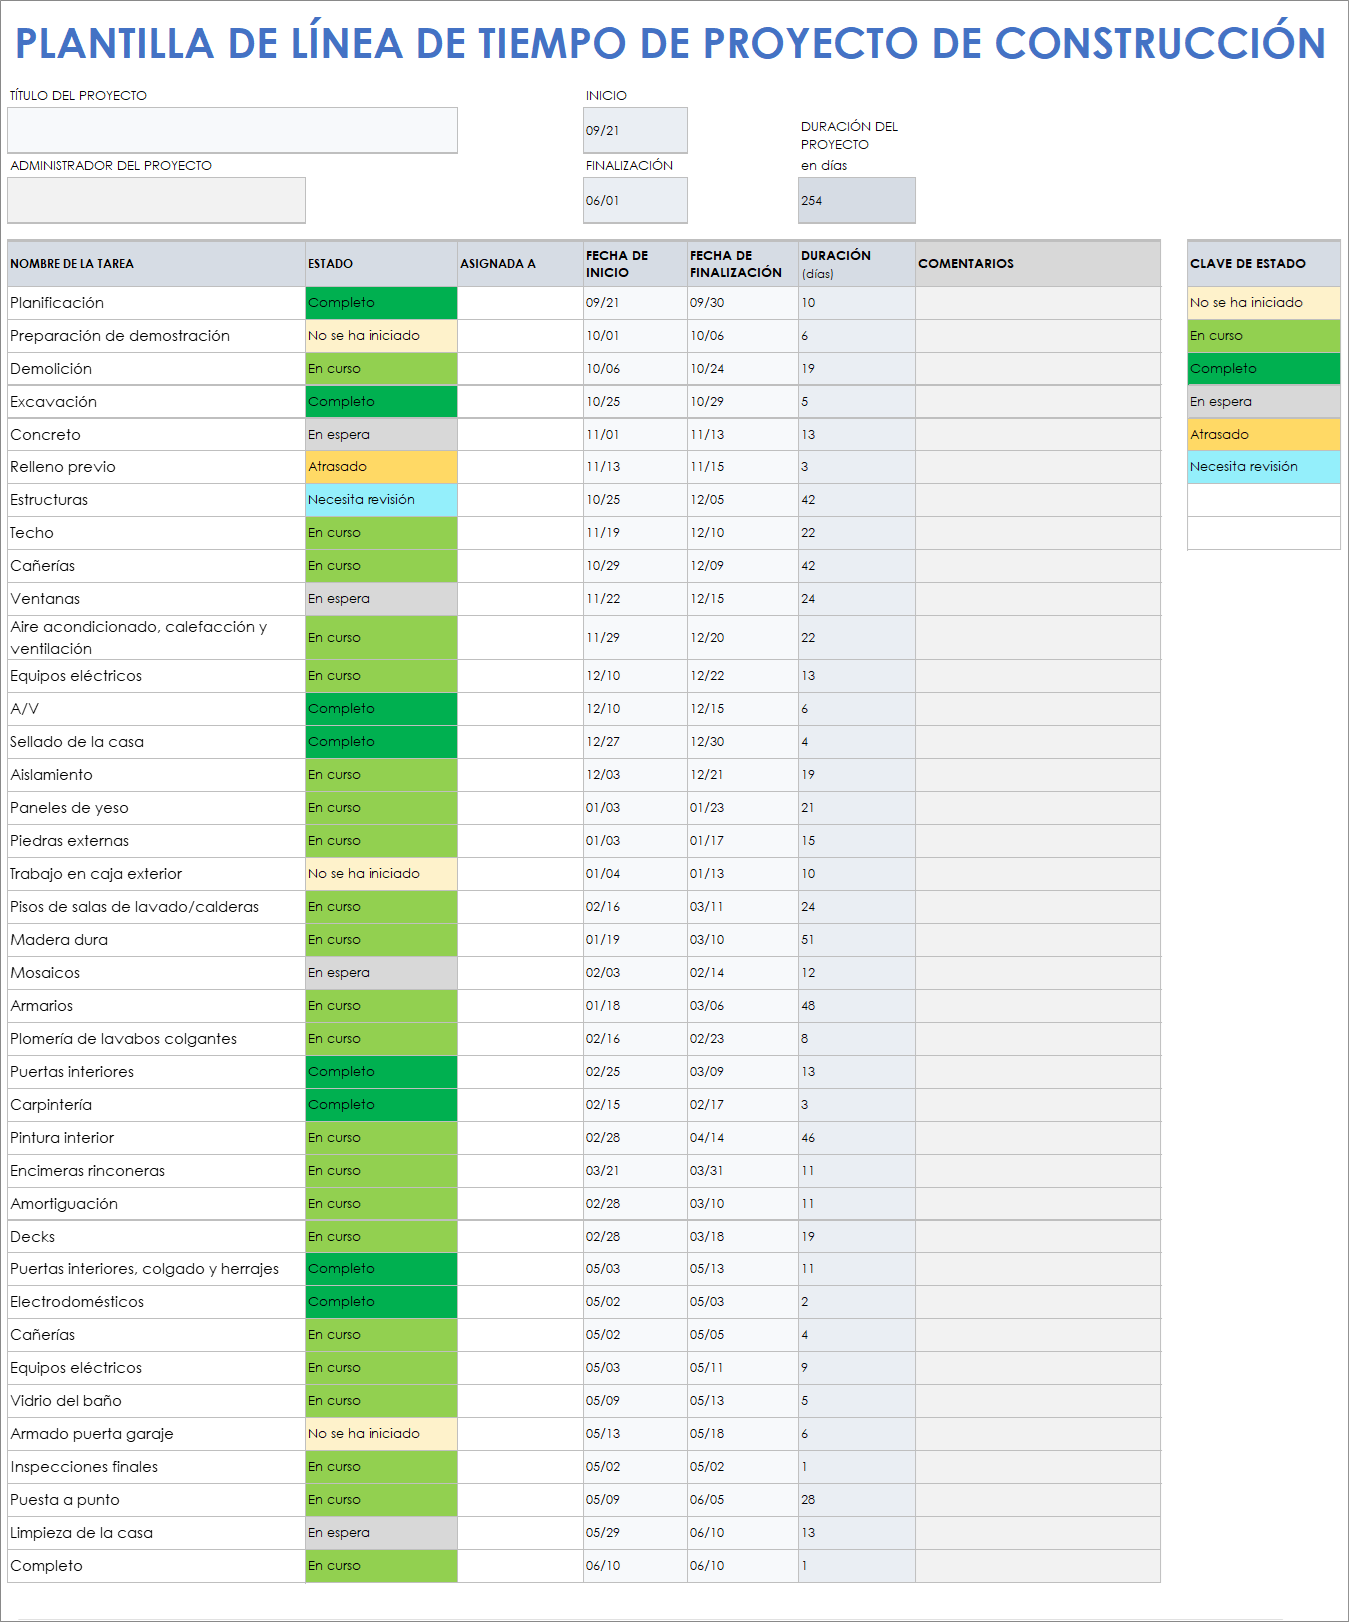Click the Asignada A column header
This screenshot has height=1622, width=1349.
[x=520, y=264]
